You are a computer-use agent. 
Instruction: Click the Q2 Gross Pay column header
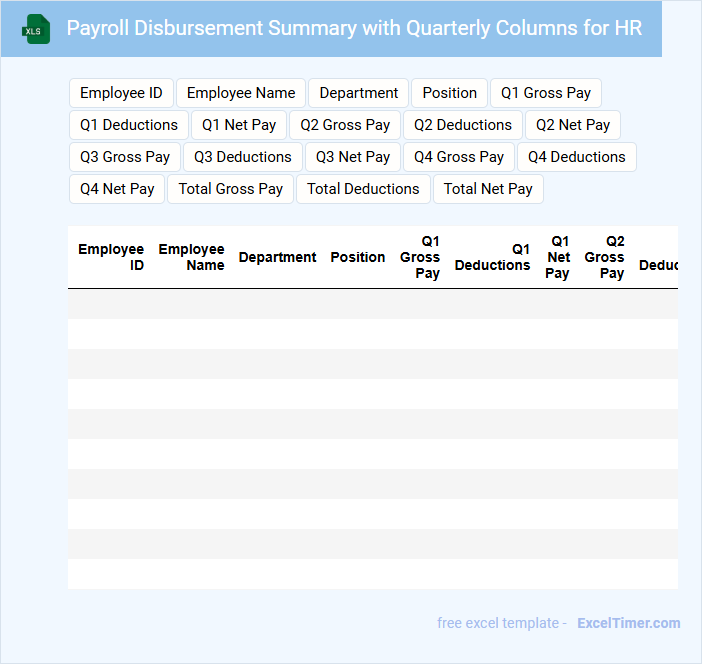pos(605,257)
